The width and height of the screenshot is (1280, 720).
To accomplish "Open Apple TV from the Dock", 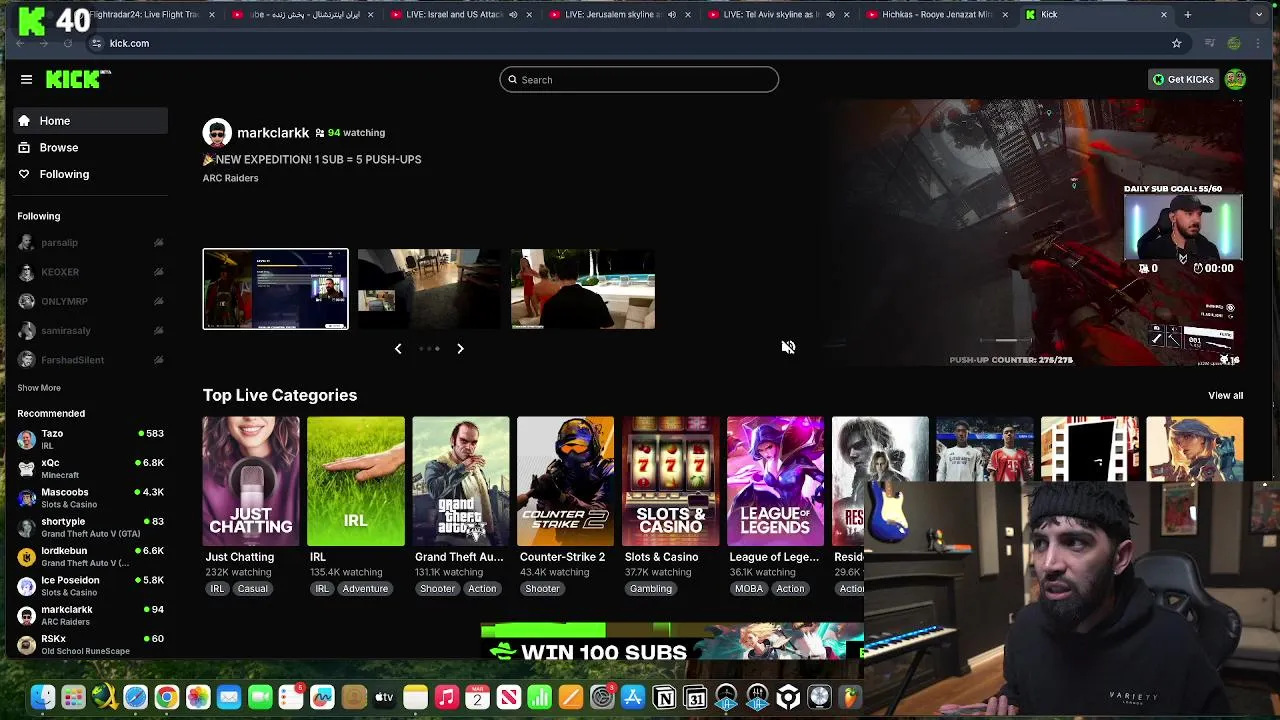I will (x=384, y=697).
